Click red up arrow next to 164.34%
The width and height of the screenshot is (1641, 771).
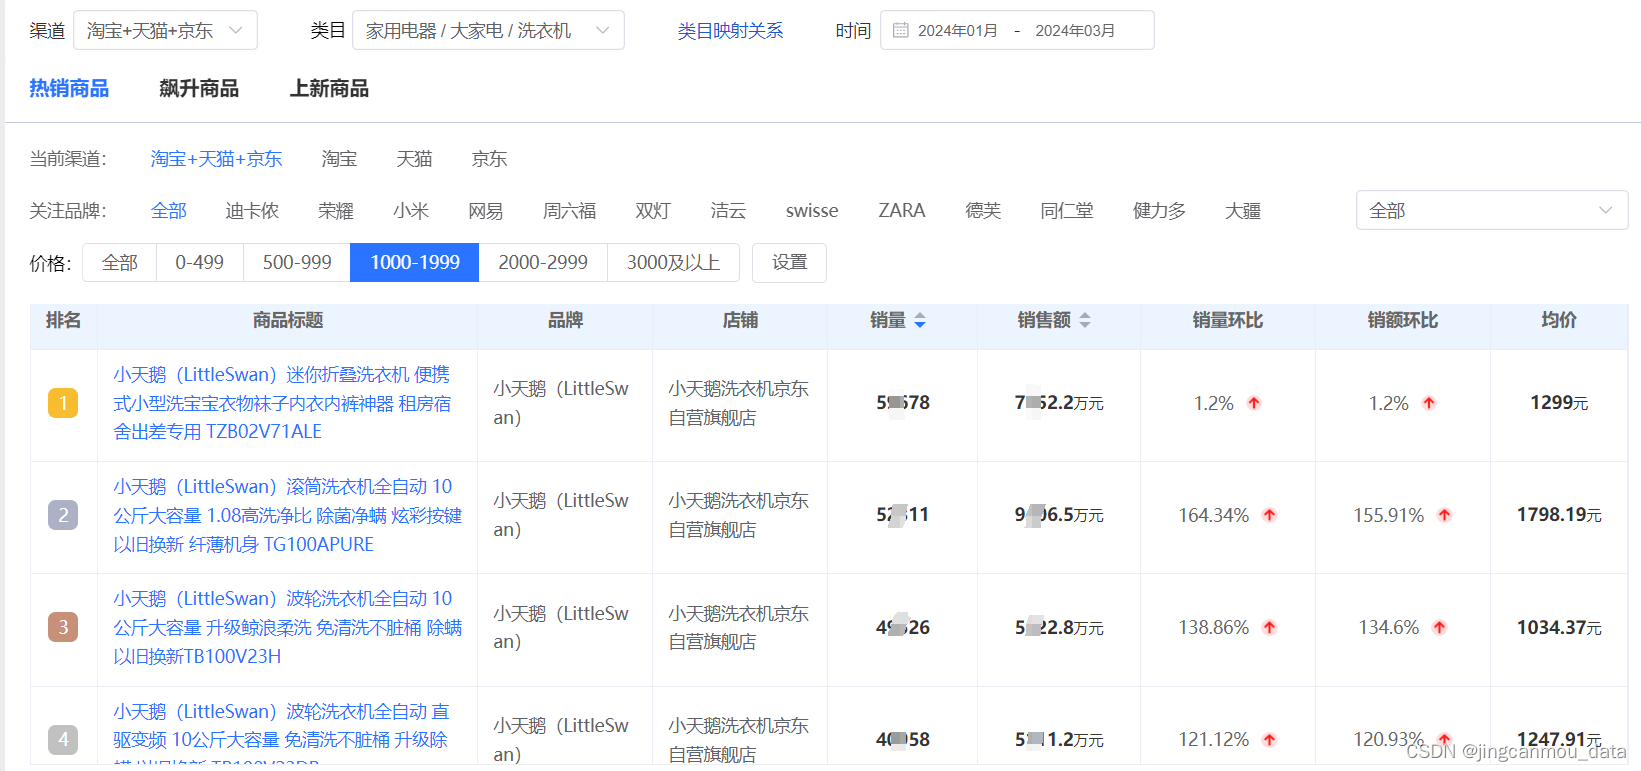point(1269,515)
